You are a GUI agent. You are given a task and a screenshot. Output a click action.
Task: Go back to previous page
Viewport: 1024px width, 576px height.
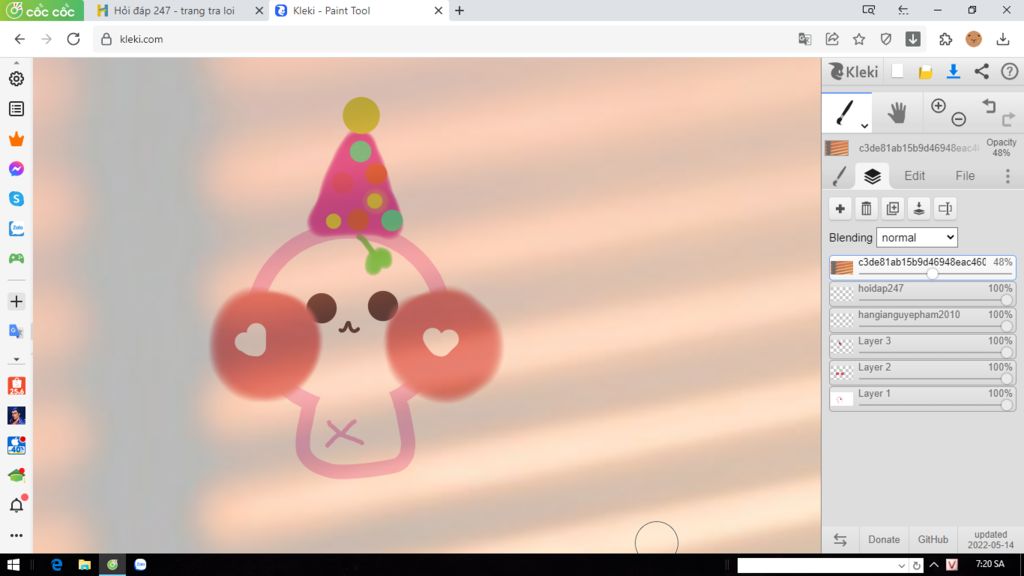(20, 39)
